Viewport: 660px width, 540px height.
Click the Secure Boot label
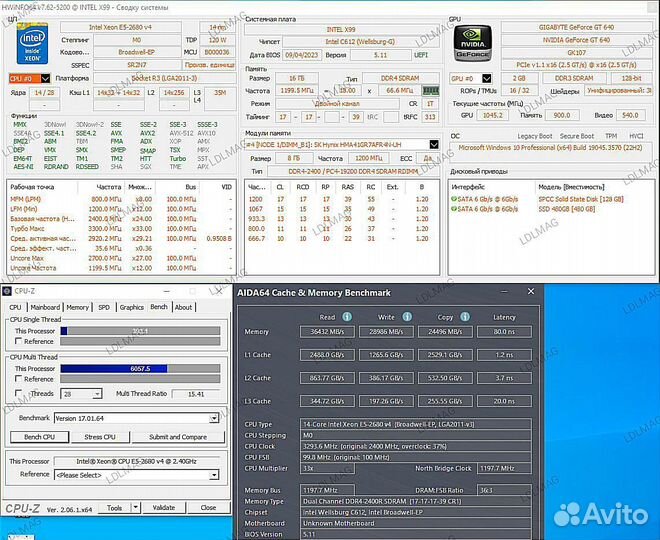pos(577,136)
